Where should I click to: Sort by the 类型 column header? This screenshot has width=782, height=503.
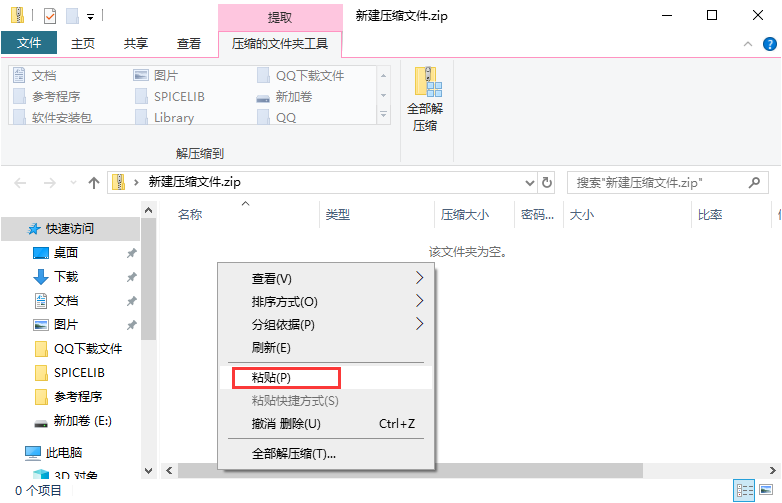coord(338,215)
